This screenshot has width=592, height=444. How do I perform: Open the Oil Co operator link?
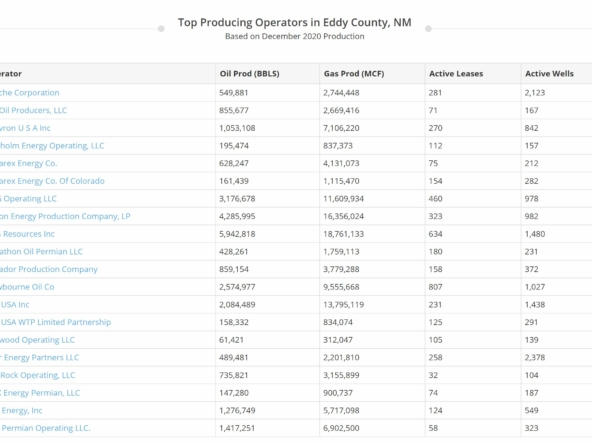tap(27, 287)
